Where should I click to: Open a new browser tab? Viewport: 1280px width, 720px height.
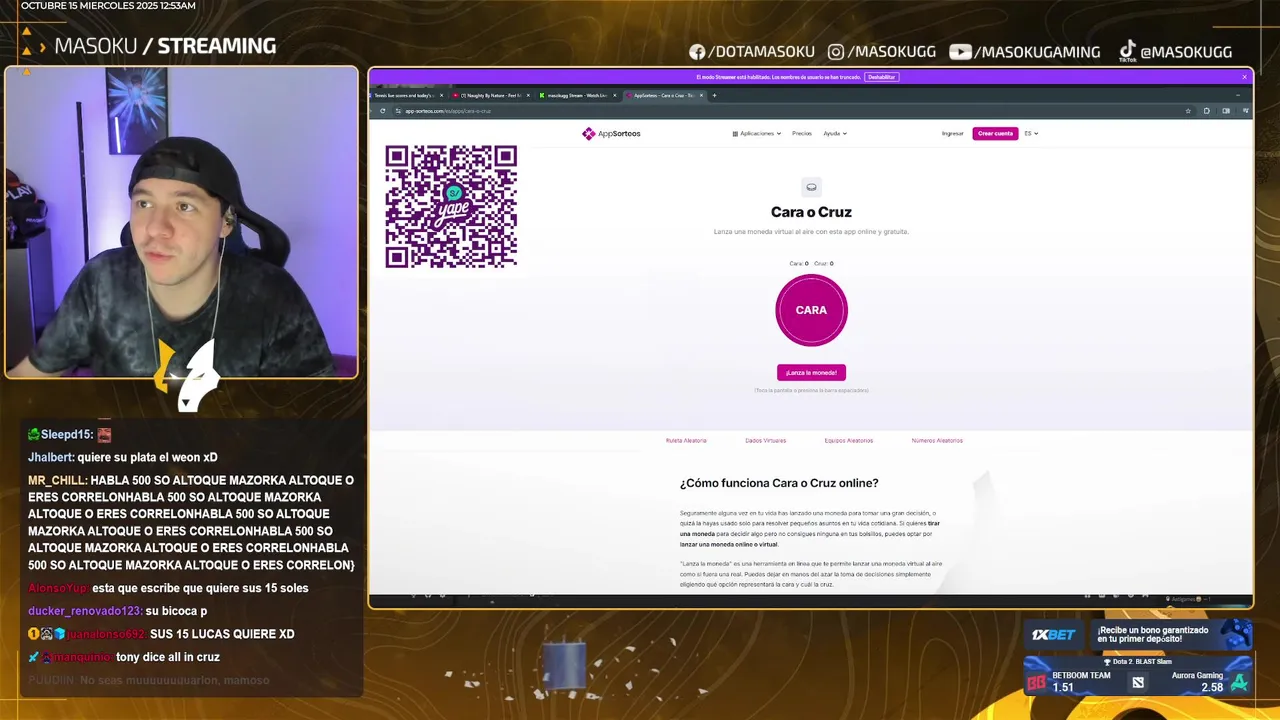[714, 95]
